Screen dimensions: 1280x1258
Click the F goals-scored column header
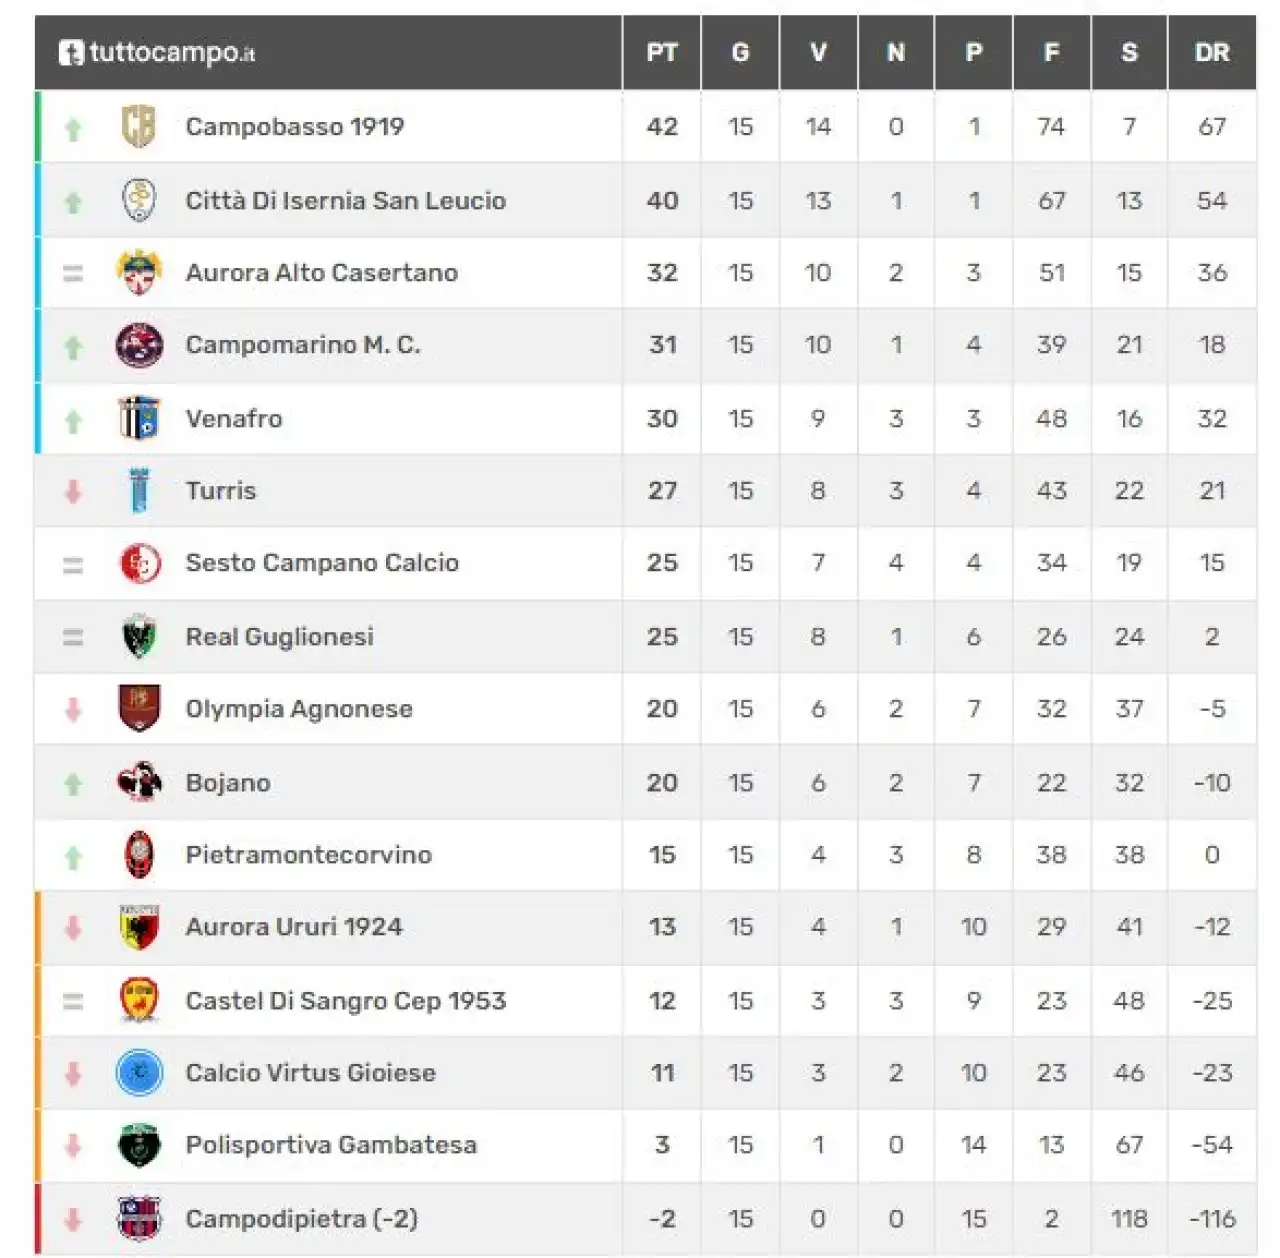(1051, 53)
